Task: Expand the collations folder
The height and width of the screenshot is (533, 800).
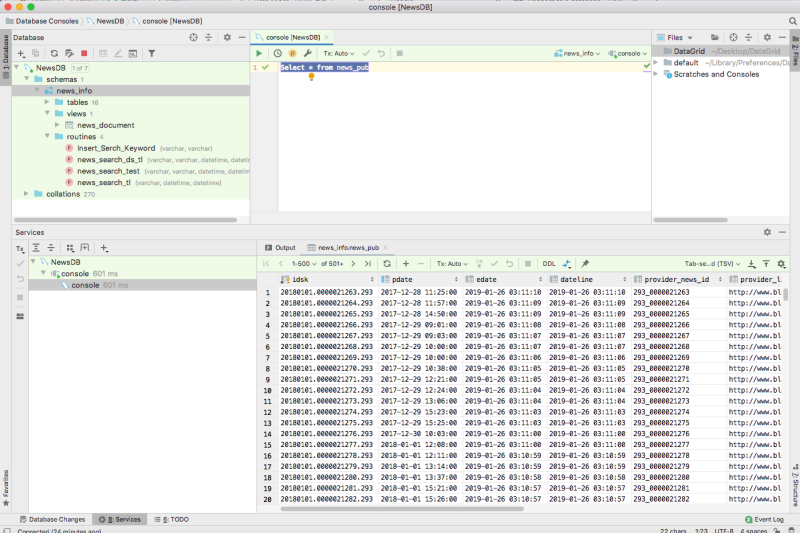Action: point(27,194)
